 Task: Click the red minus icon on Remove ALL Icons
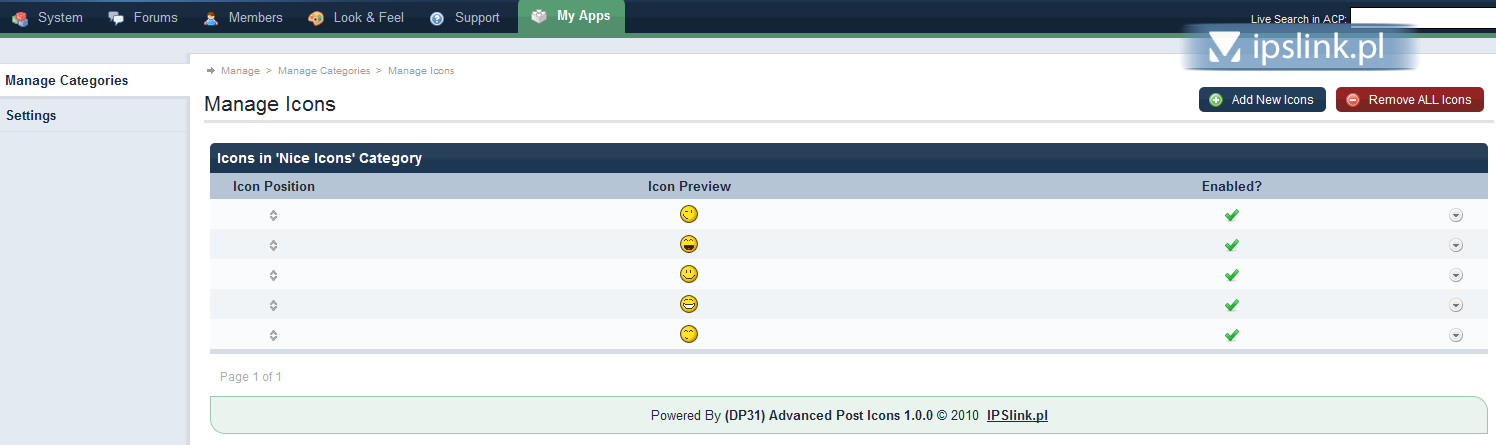(1353, 100)
